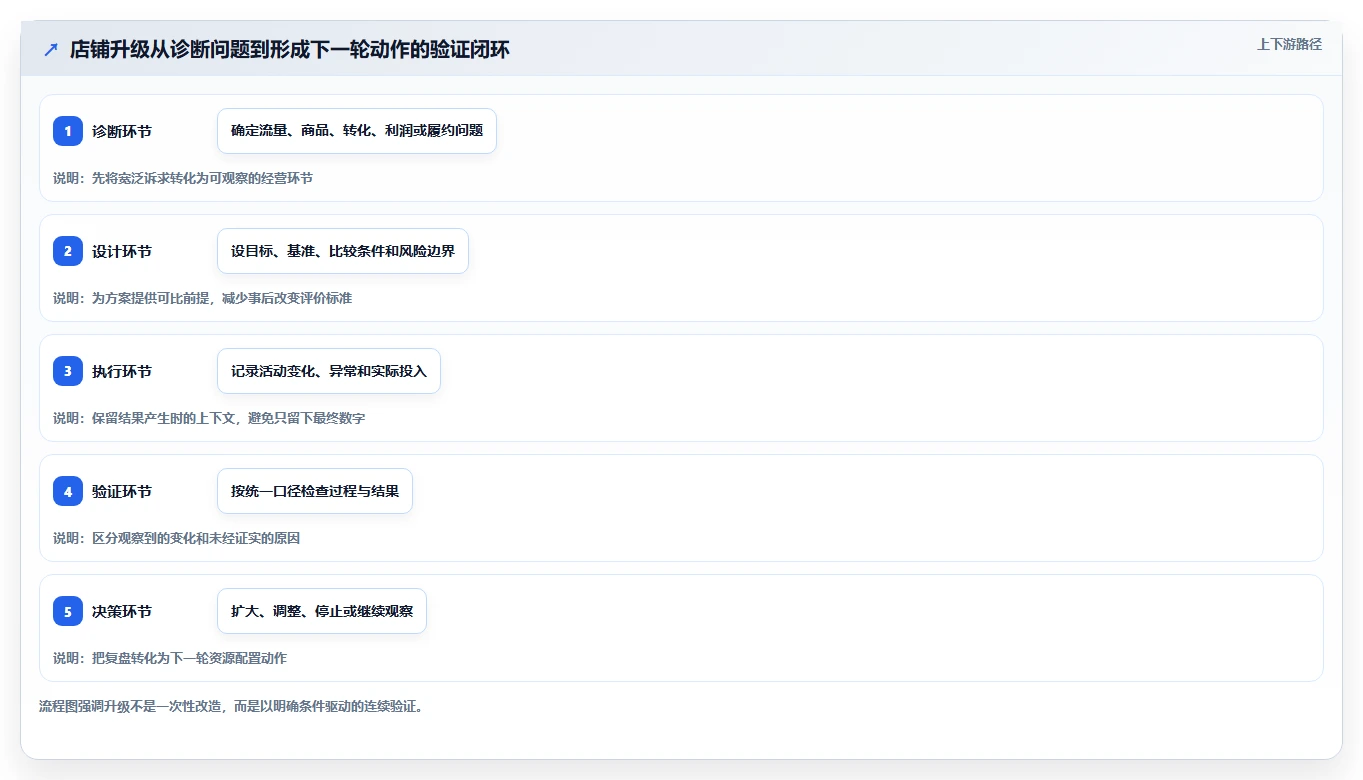Click the 确定流量、商品、转化、利润或履约问题 box
Image resolution: width=1363 pixels, height=780 pixels.
(357, 131)
